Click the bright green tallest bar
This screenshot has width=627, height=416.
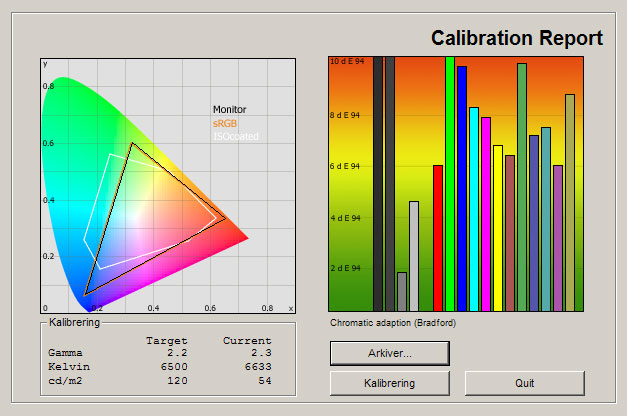click(450, 184)
